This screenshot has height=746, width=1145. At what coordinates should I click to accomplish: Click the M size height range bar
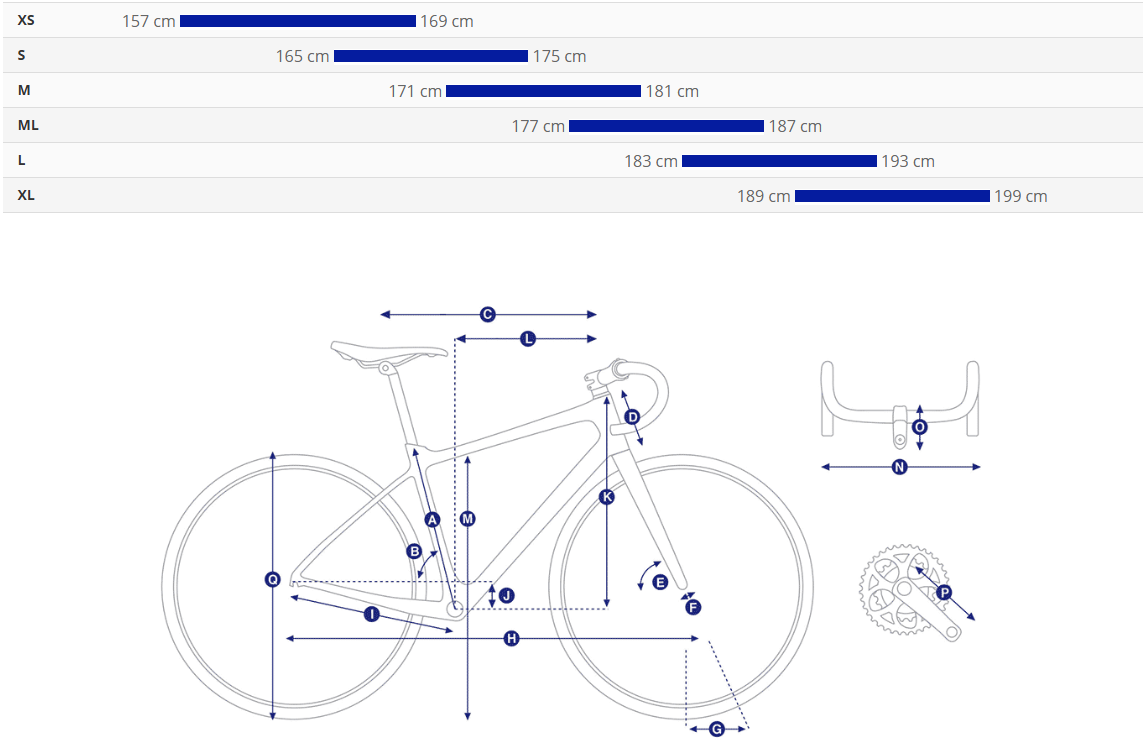tap(543, 91)
